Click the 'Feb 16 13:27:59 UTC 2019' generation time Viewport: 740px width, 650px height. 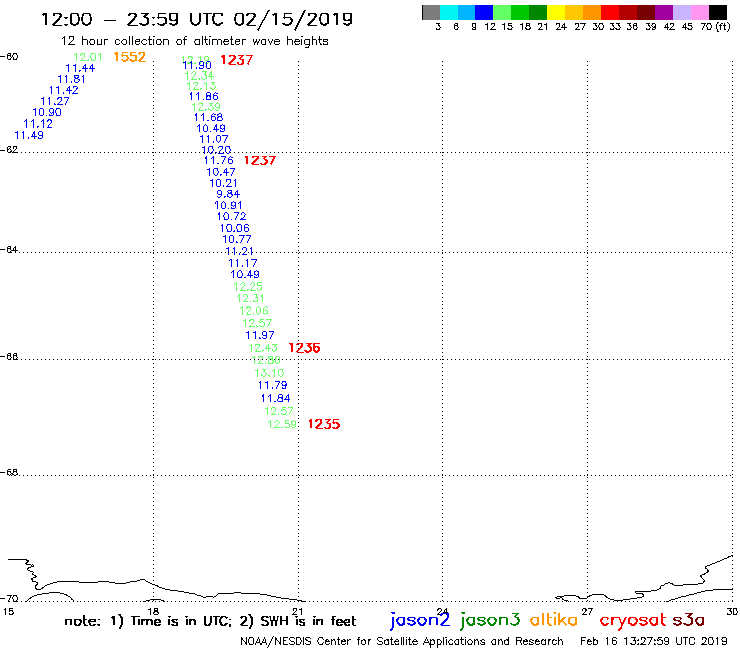(654, 641)
